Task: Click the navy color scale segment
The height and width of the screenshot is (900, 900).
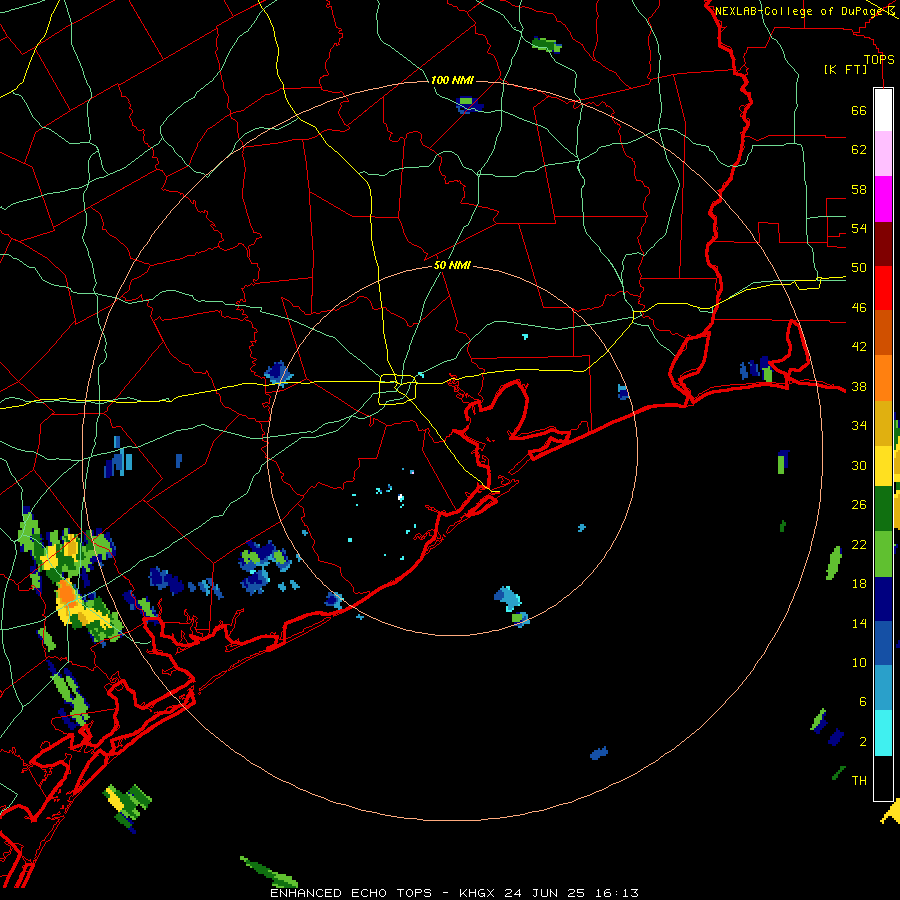Action: tap(883, 599)
